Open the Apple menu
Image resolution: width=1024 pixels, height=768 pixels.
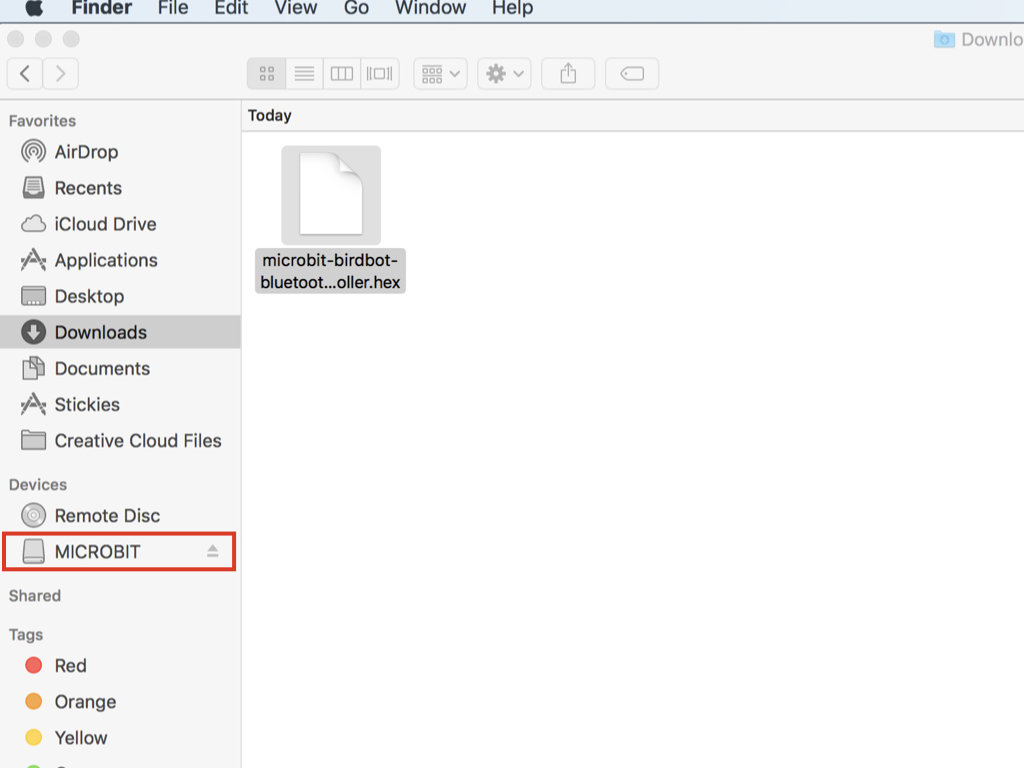34,8
